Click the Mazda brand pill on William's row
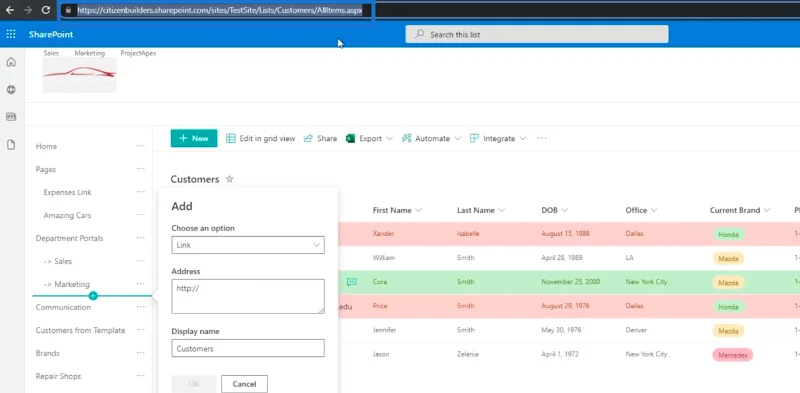The image size is (800, 393). point(729,258)
